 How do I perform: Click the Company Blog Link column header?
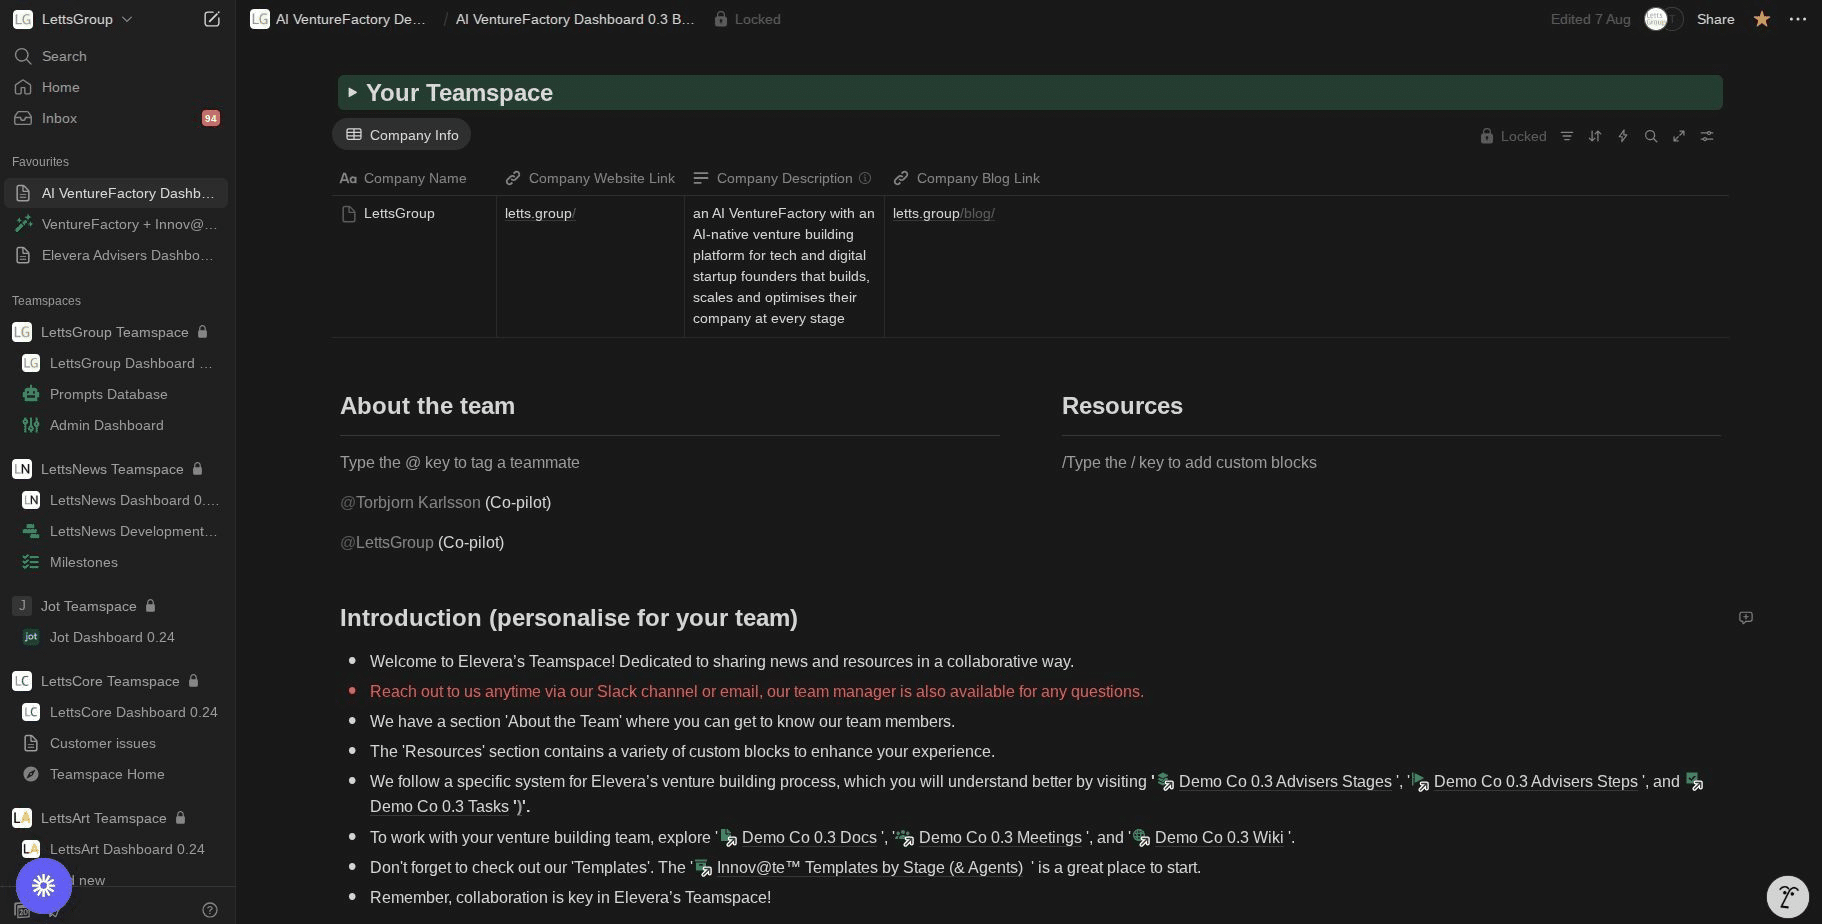point(967,178)
